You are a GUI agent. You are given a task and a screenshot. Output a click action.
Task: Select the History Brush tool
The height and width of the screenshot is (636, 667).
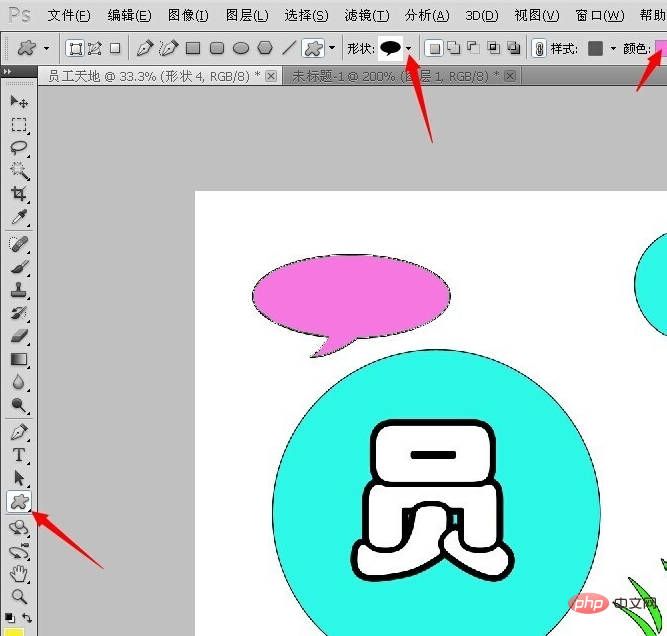[19, 313]
